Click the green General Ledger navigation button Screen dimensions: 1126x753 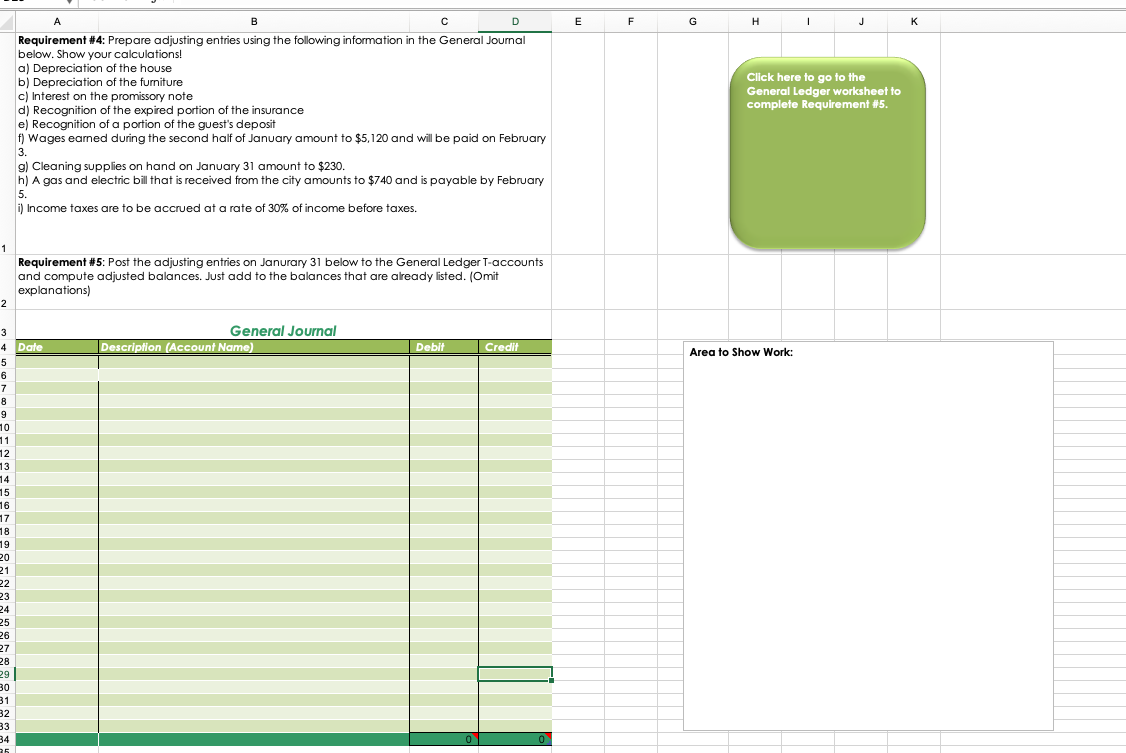827,150
